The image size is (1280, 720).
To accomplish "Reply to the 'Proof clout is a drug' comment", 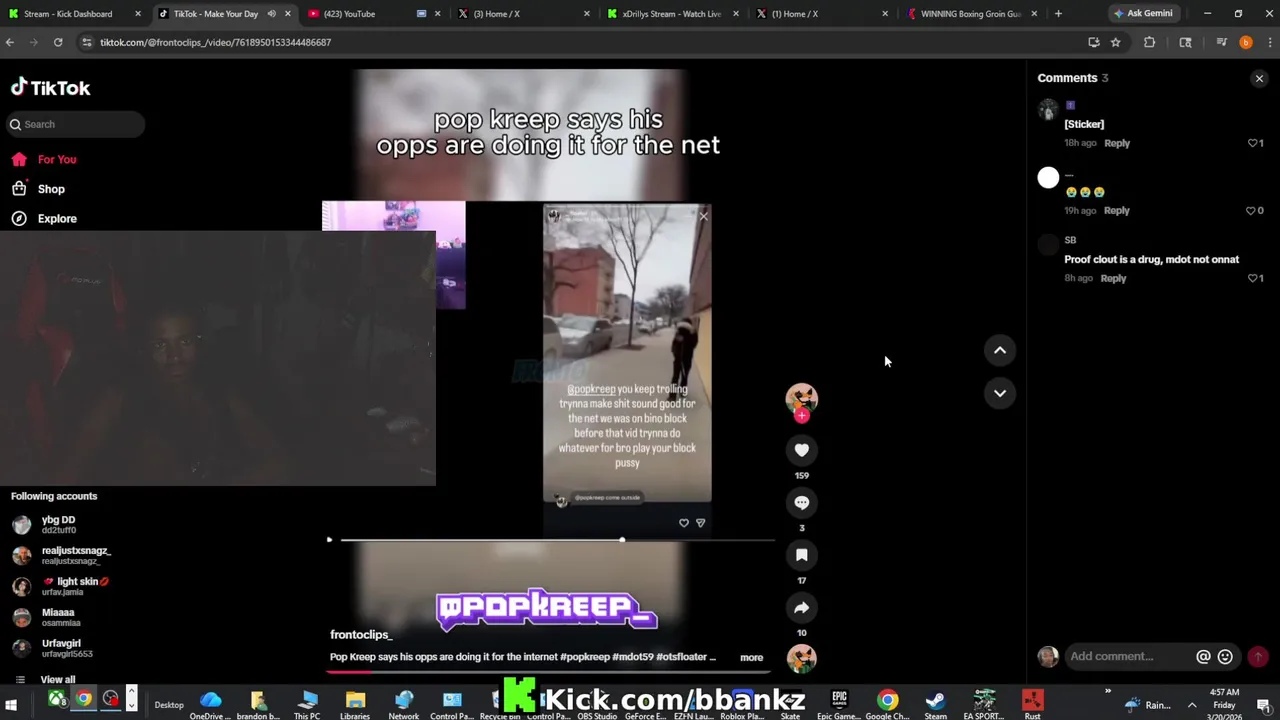I will 1113,278.
